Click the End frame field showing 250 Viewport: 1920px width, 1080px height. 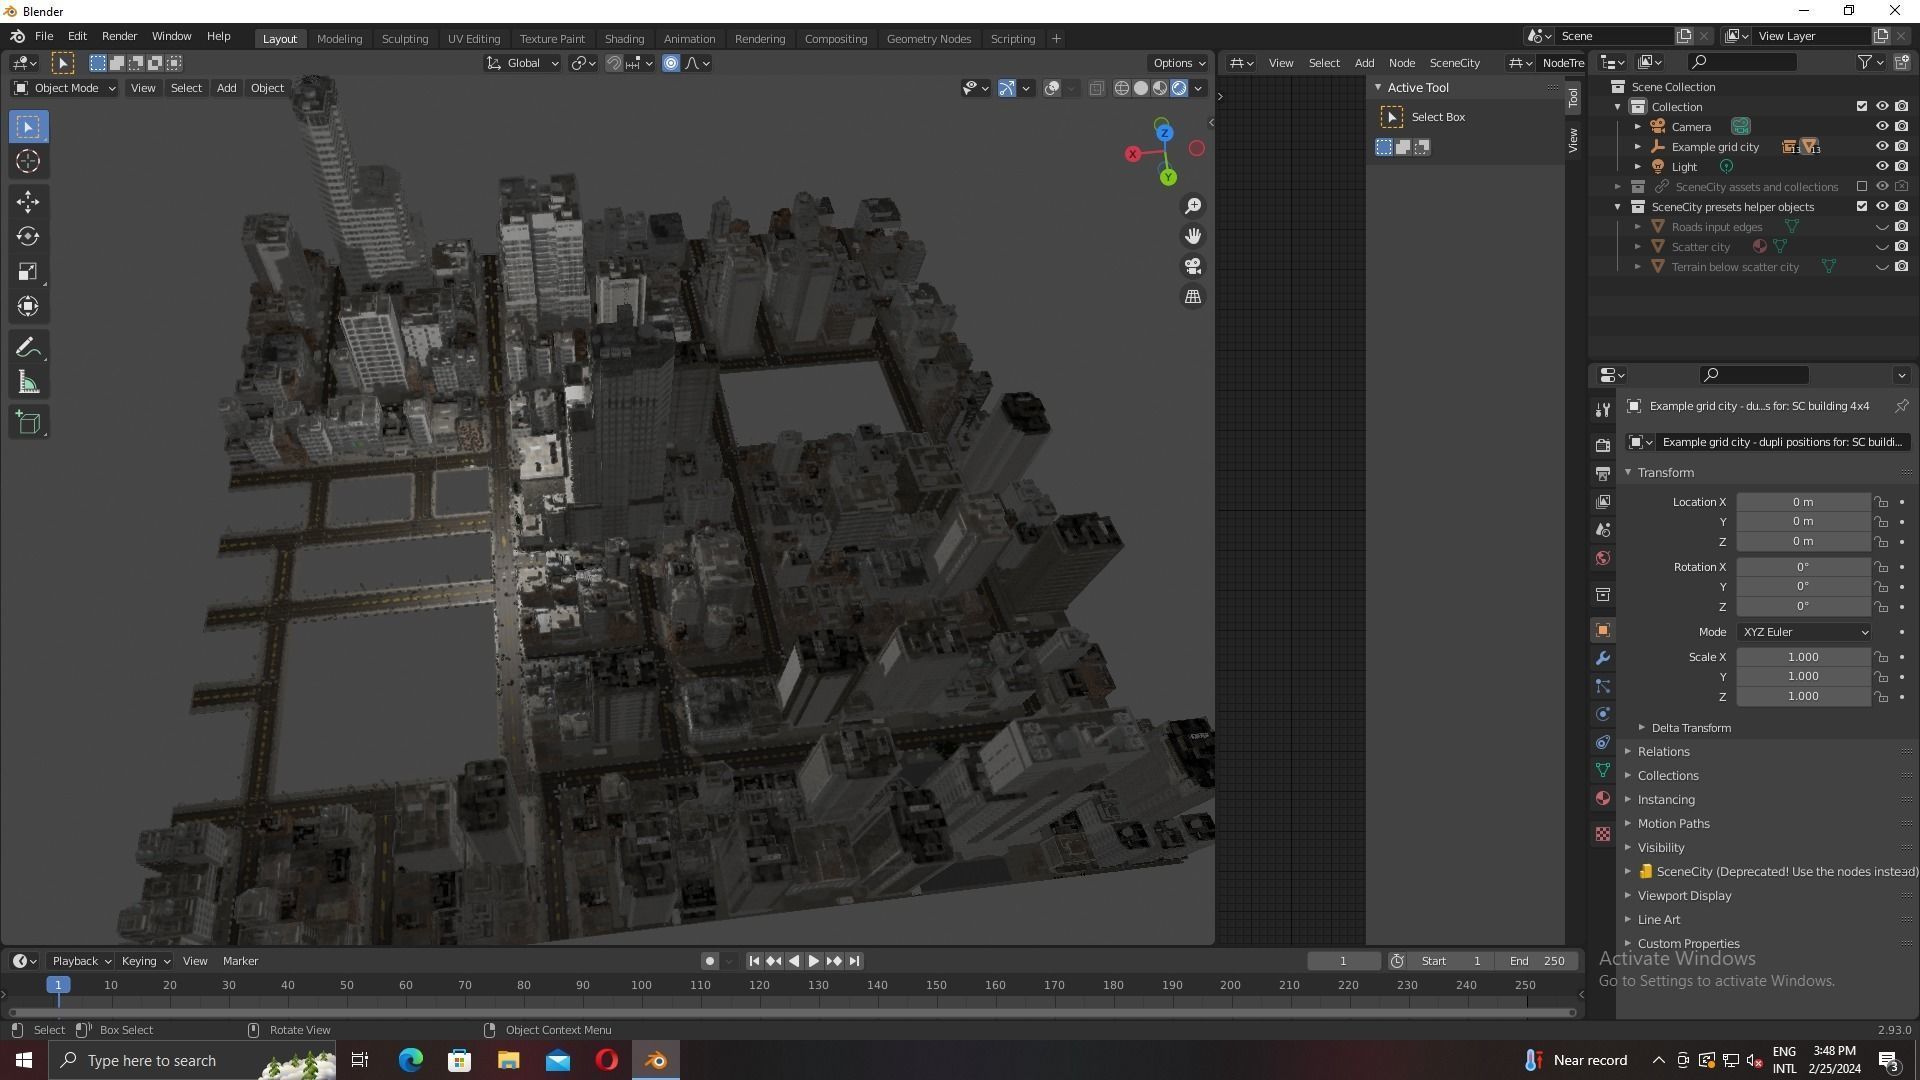pos(1537,961)
